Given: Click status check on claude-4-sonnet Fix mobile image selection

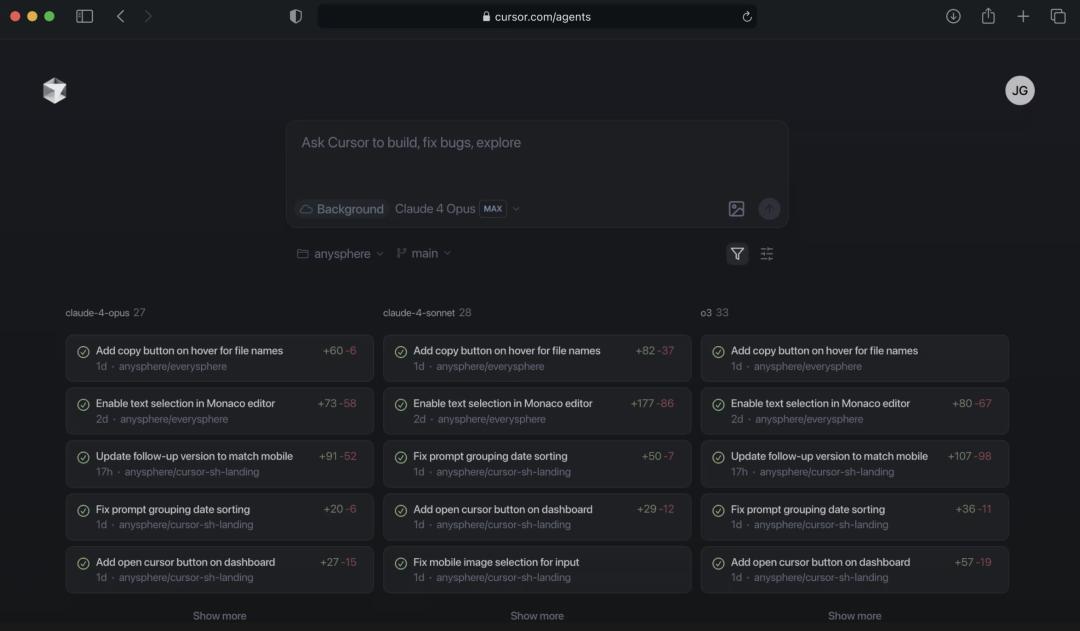Looking at the screenshot, I should click(x=401, y=563).
